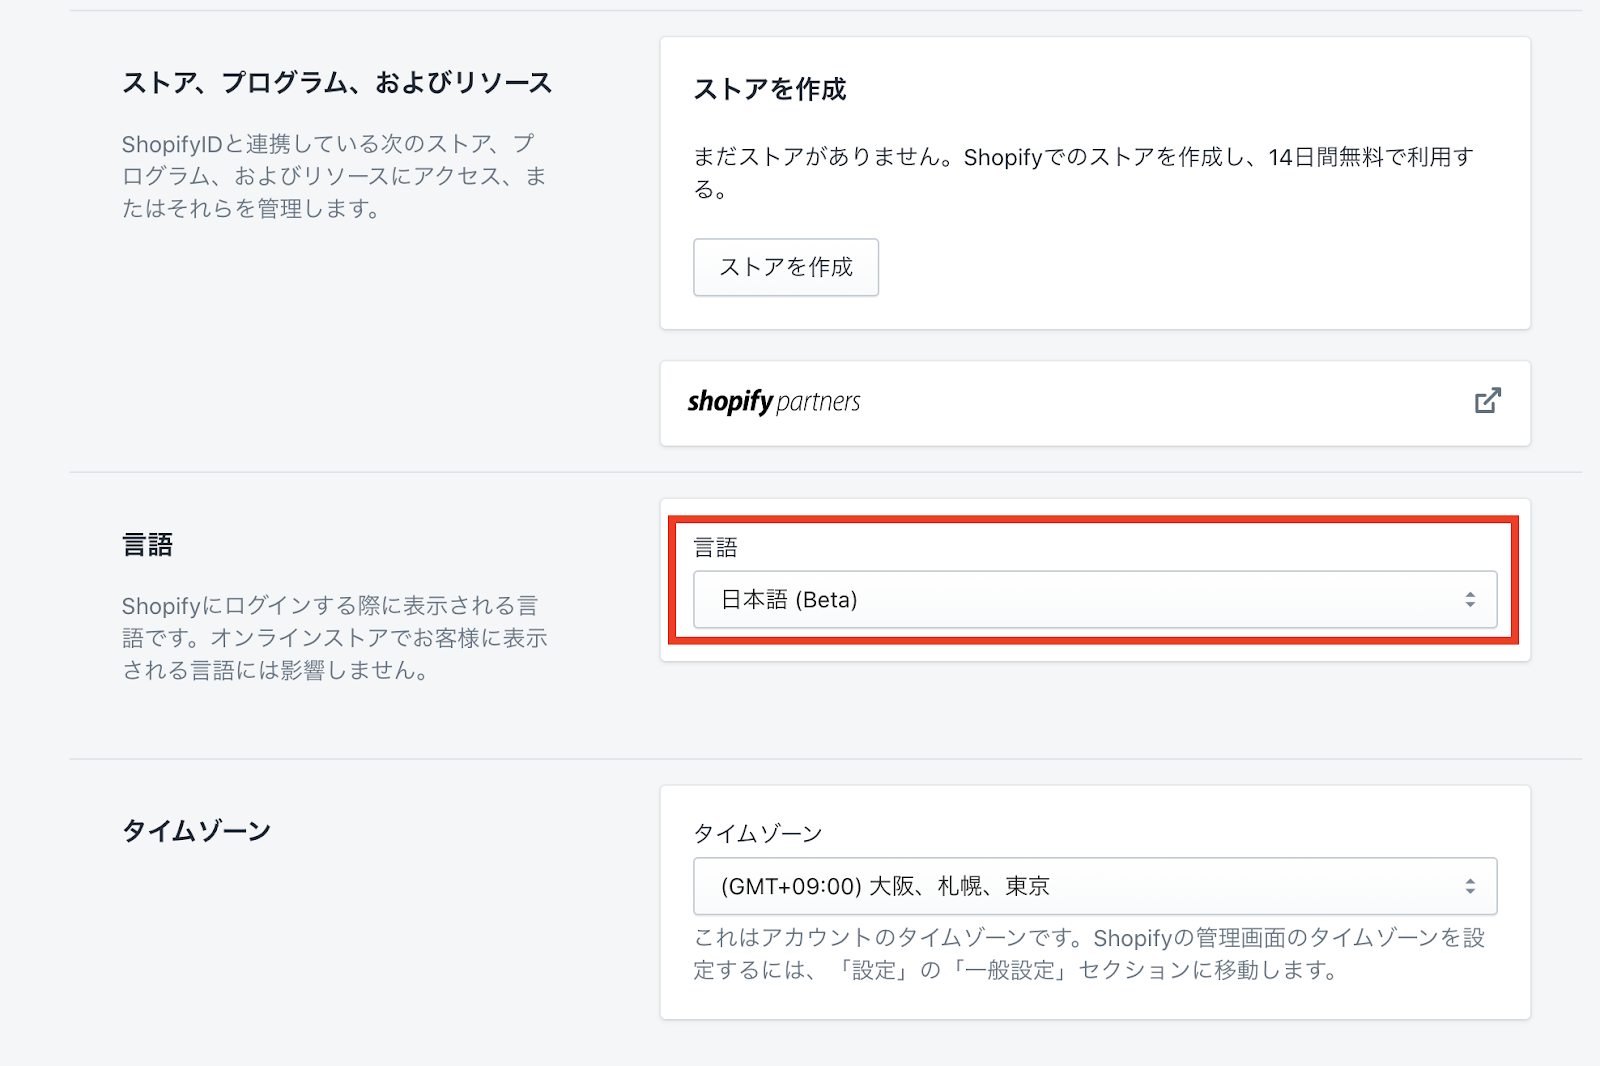Viewport: 1600px width, 1066px height.
Task: Click the Shopifyにログインする際 language description text
Action: click(334, 638)
